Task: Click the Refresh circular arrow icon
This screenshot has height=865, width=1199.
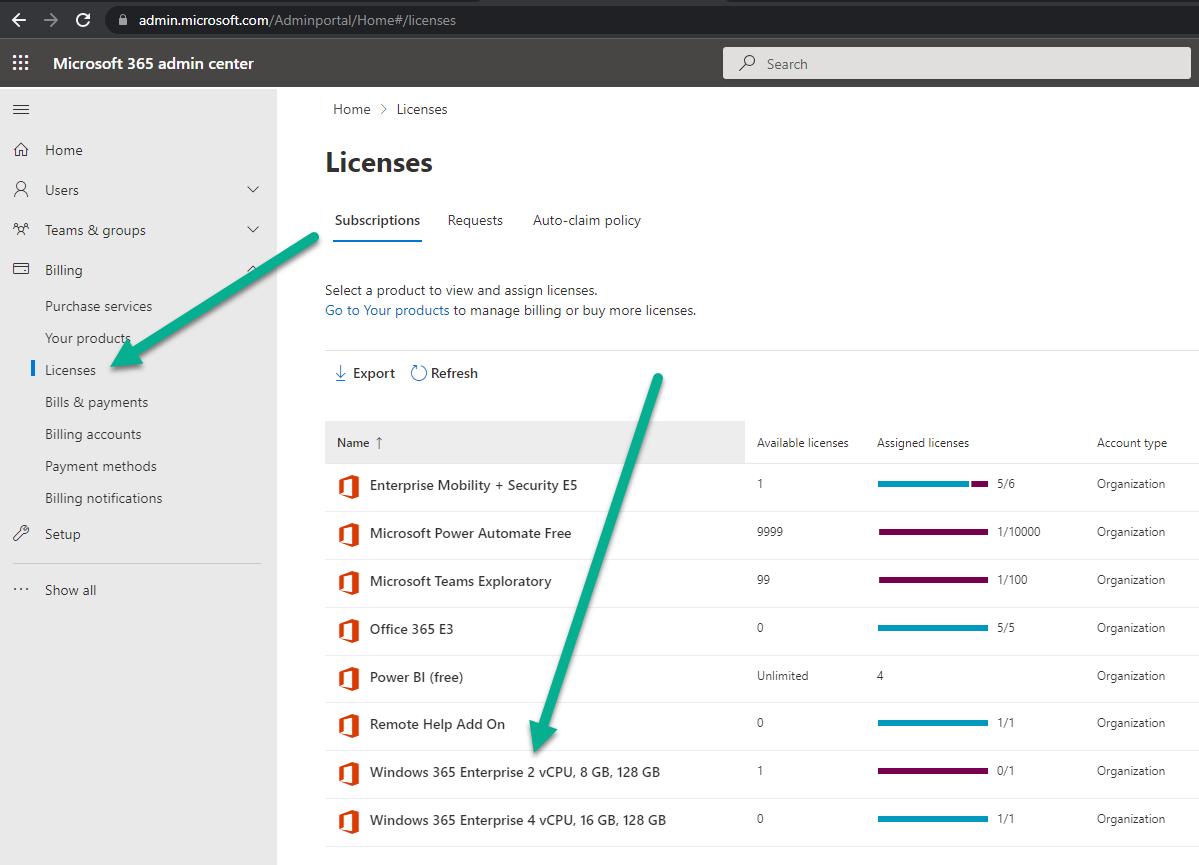Action: [x=418, y=373]
